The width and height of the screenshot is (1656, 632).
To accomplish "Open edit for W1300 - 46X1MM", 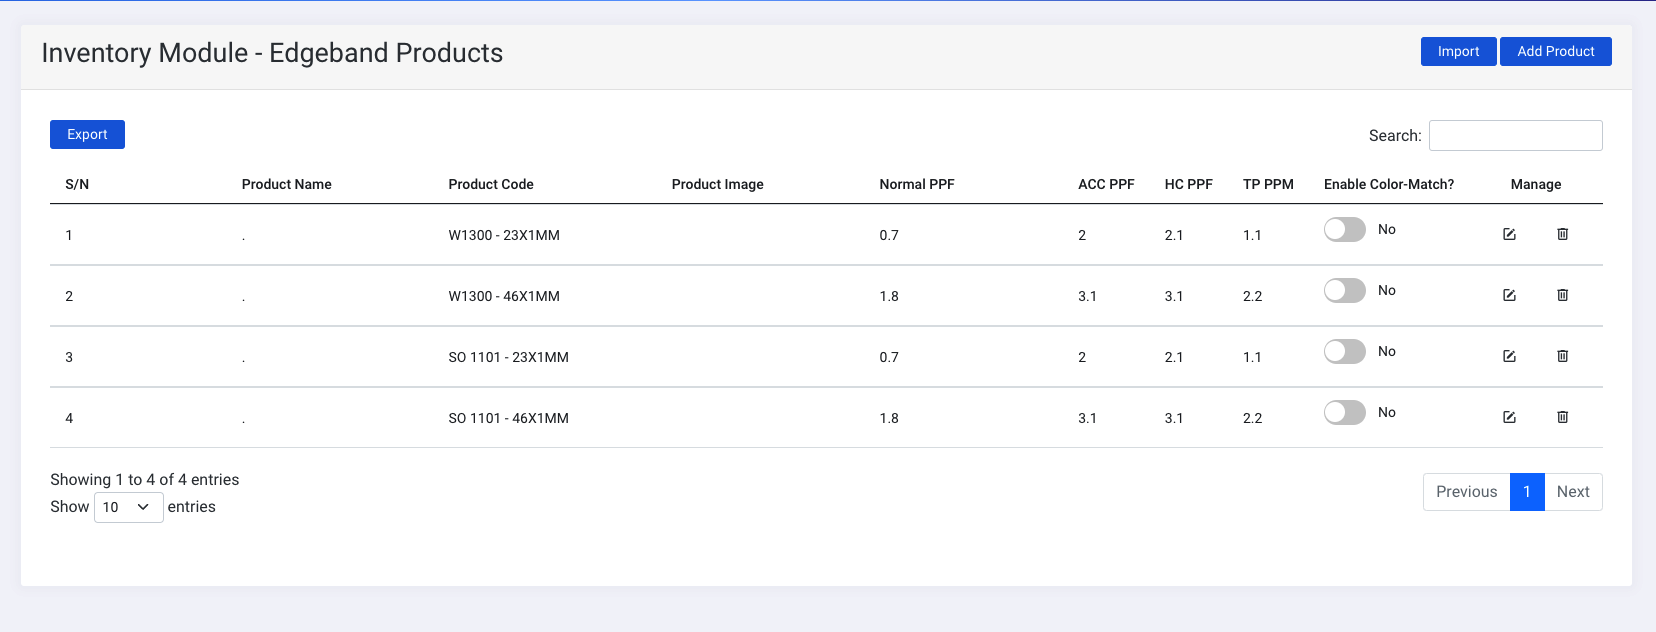I will [1509, 295].
